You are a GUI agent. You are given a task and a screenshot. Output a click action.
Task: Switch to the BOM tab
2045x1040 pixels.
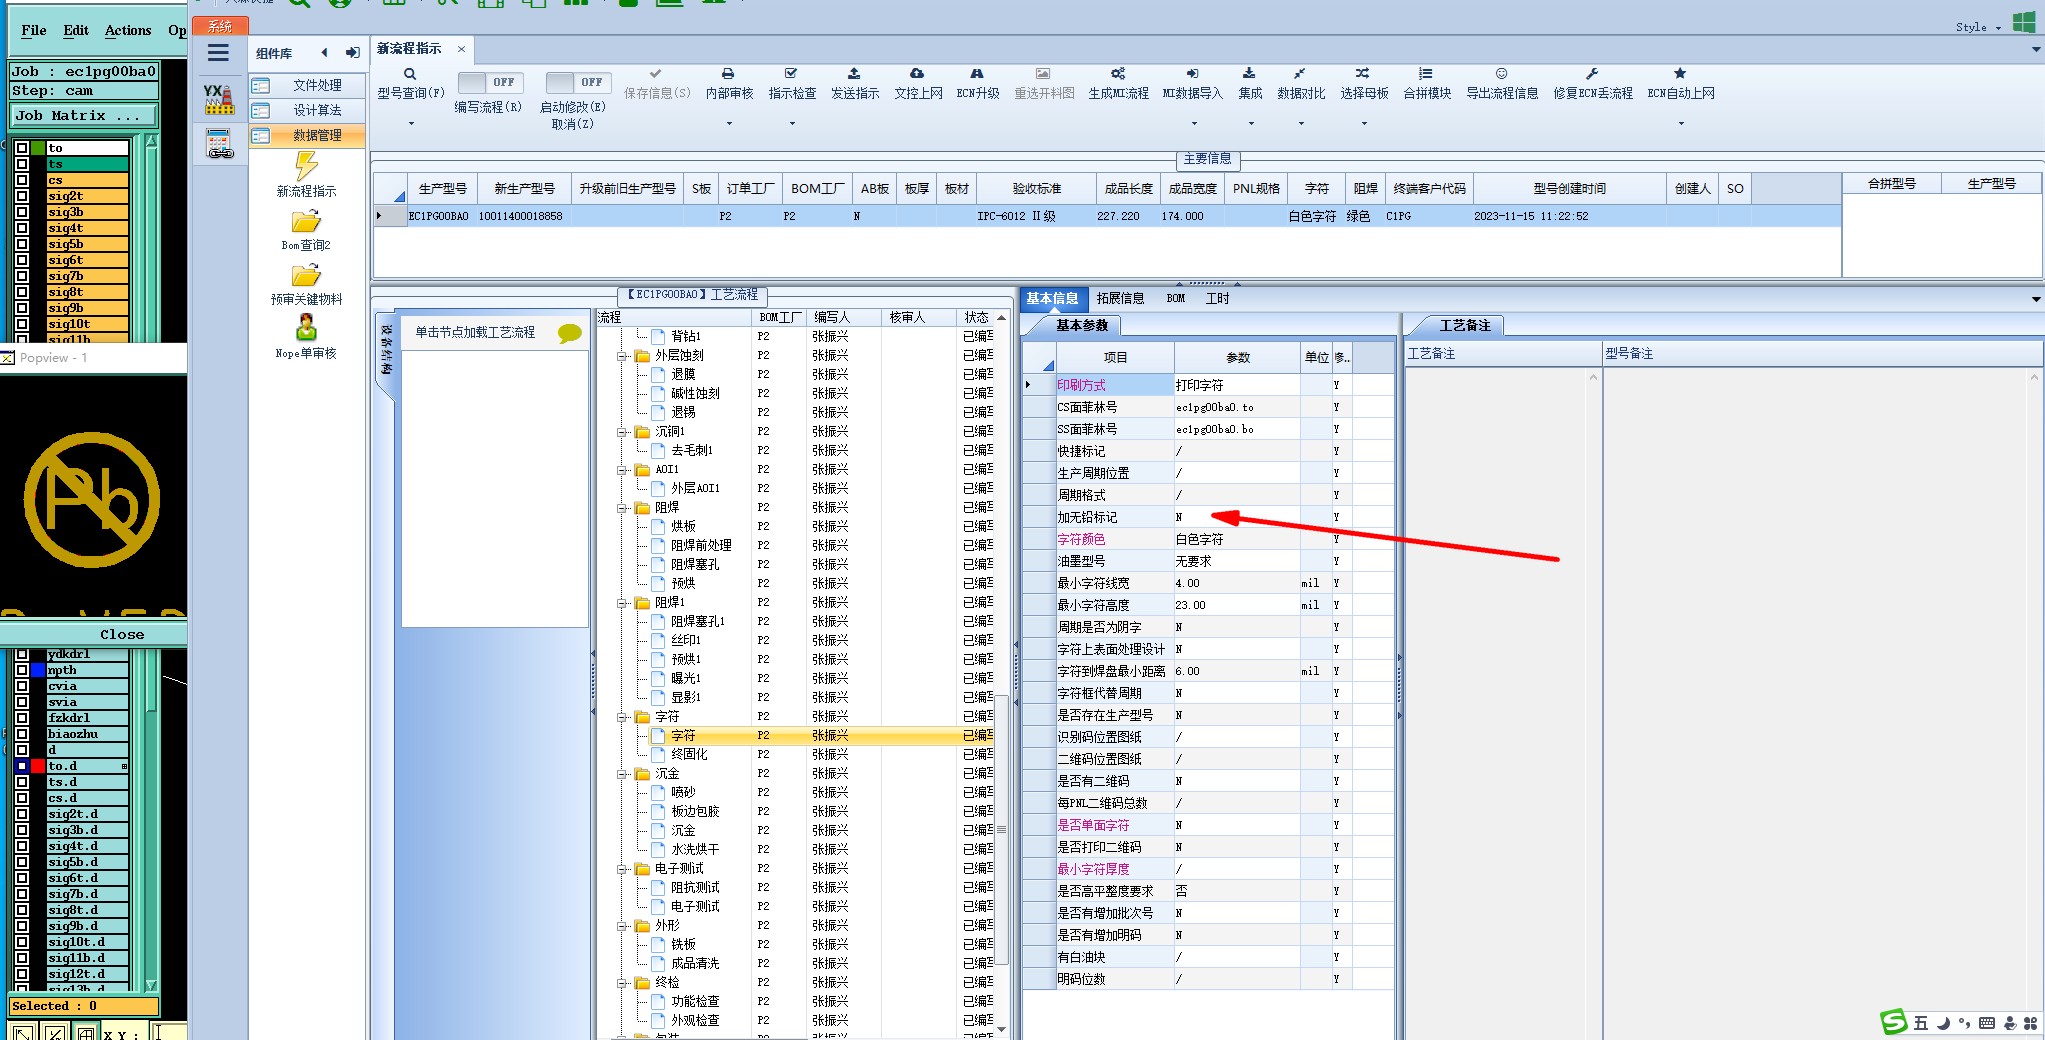click(1175, 298)
